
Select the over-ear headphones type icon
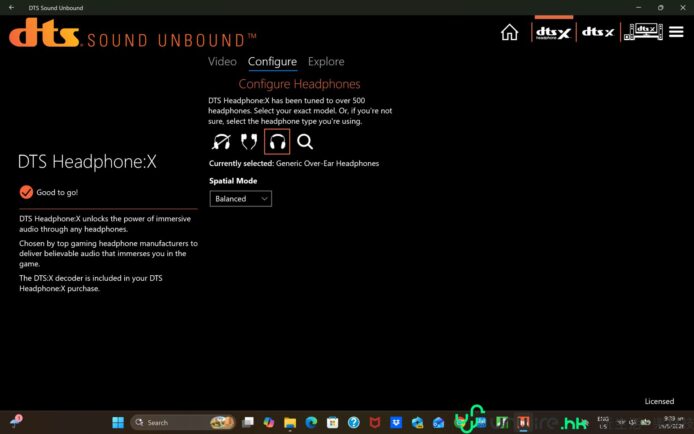coord(277,142)
